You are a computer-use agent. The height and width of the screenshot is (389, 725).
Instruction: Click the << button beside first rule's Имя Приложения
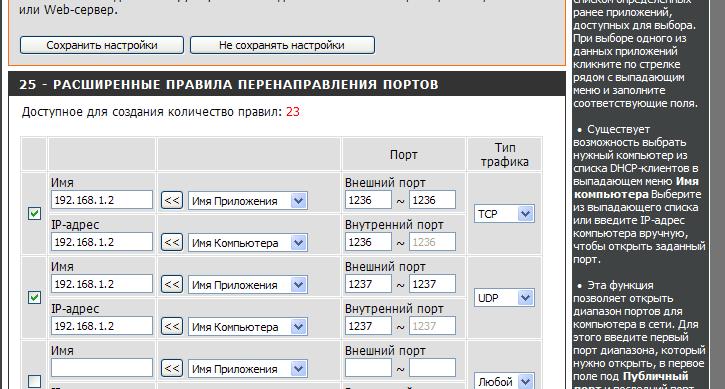point(172,200)
